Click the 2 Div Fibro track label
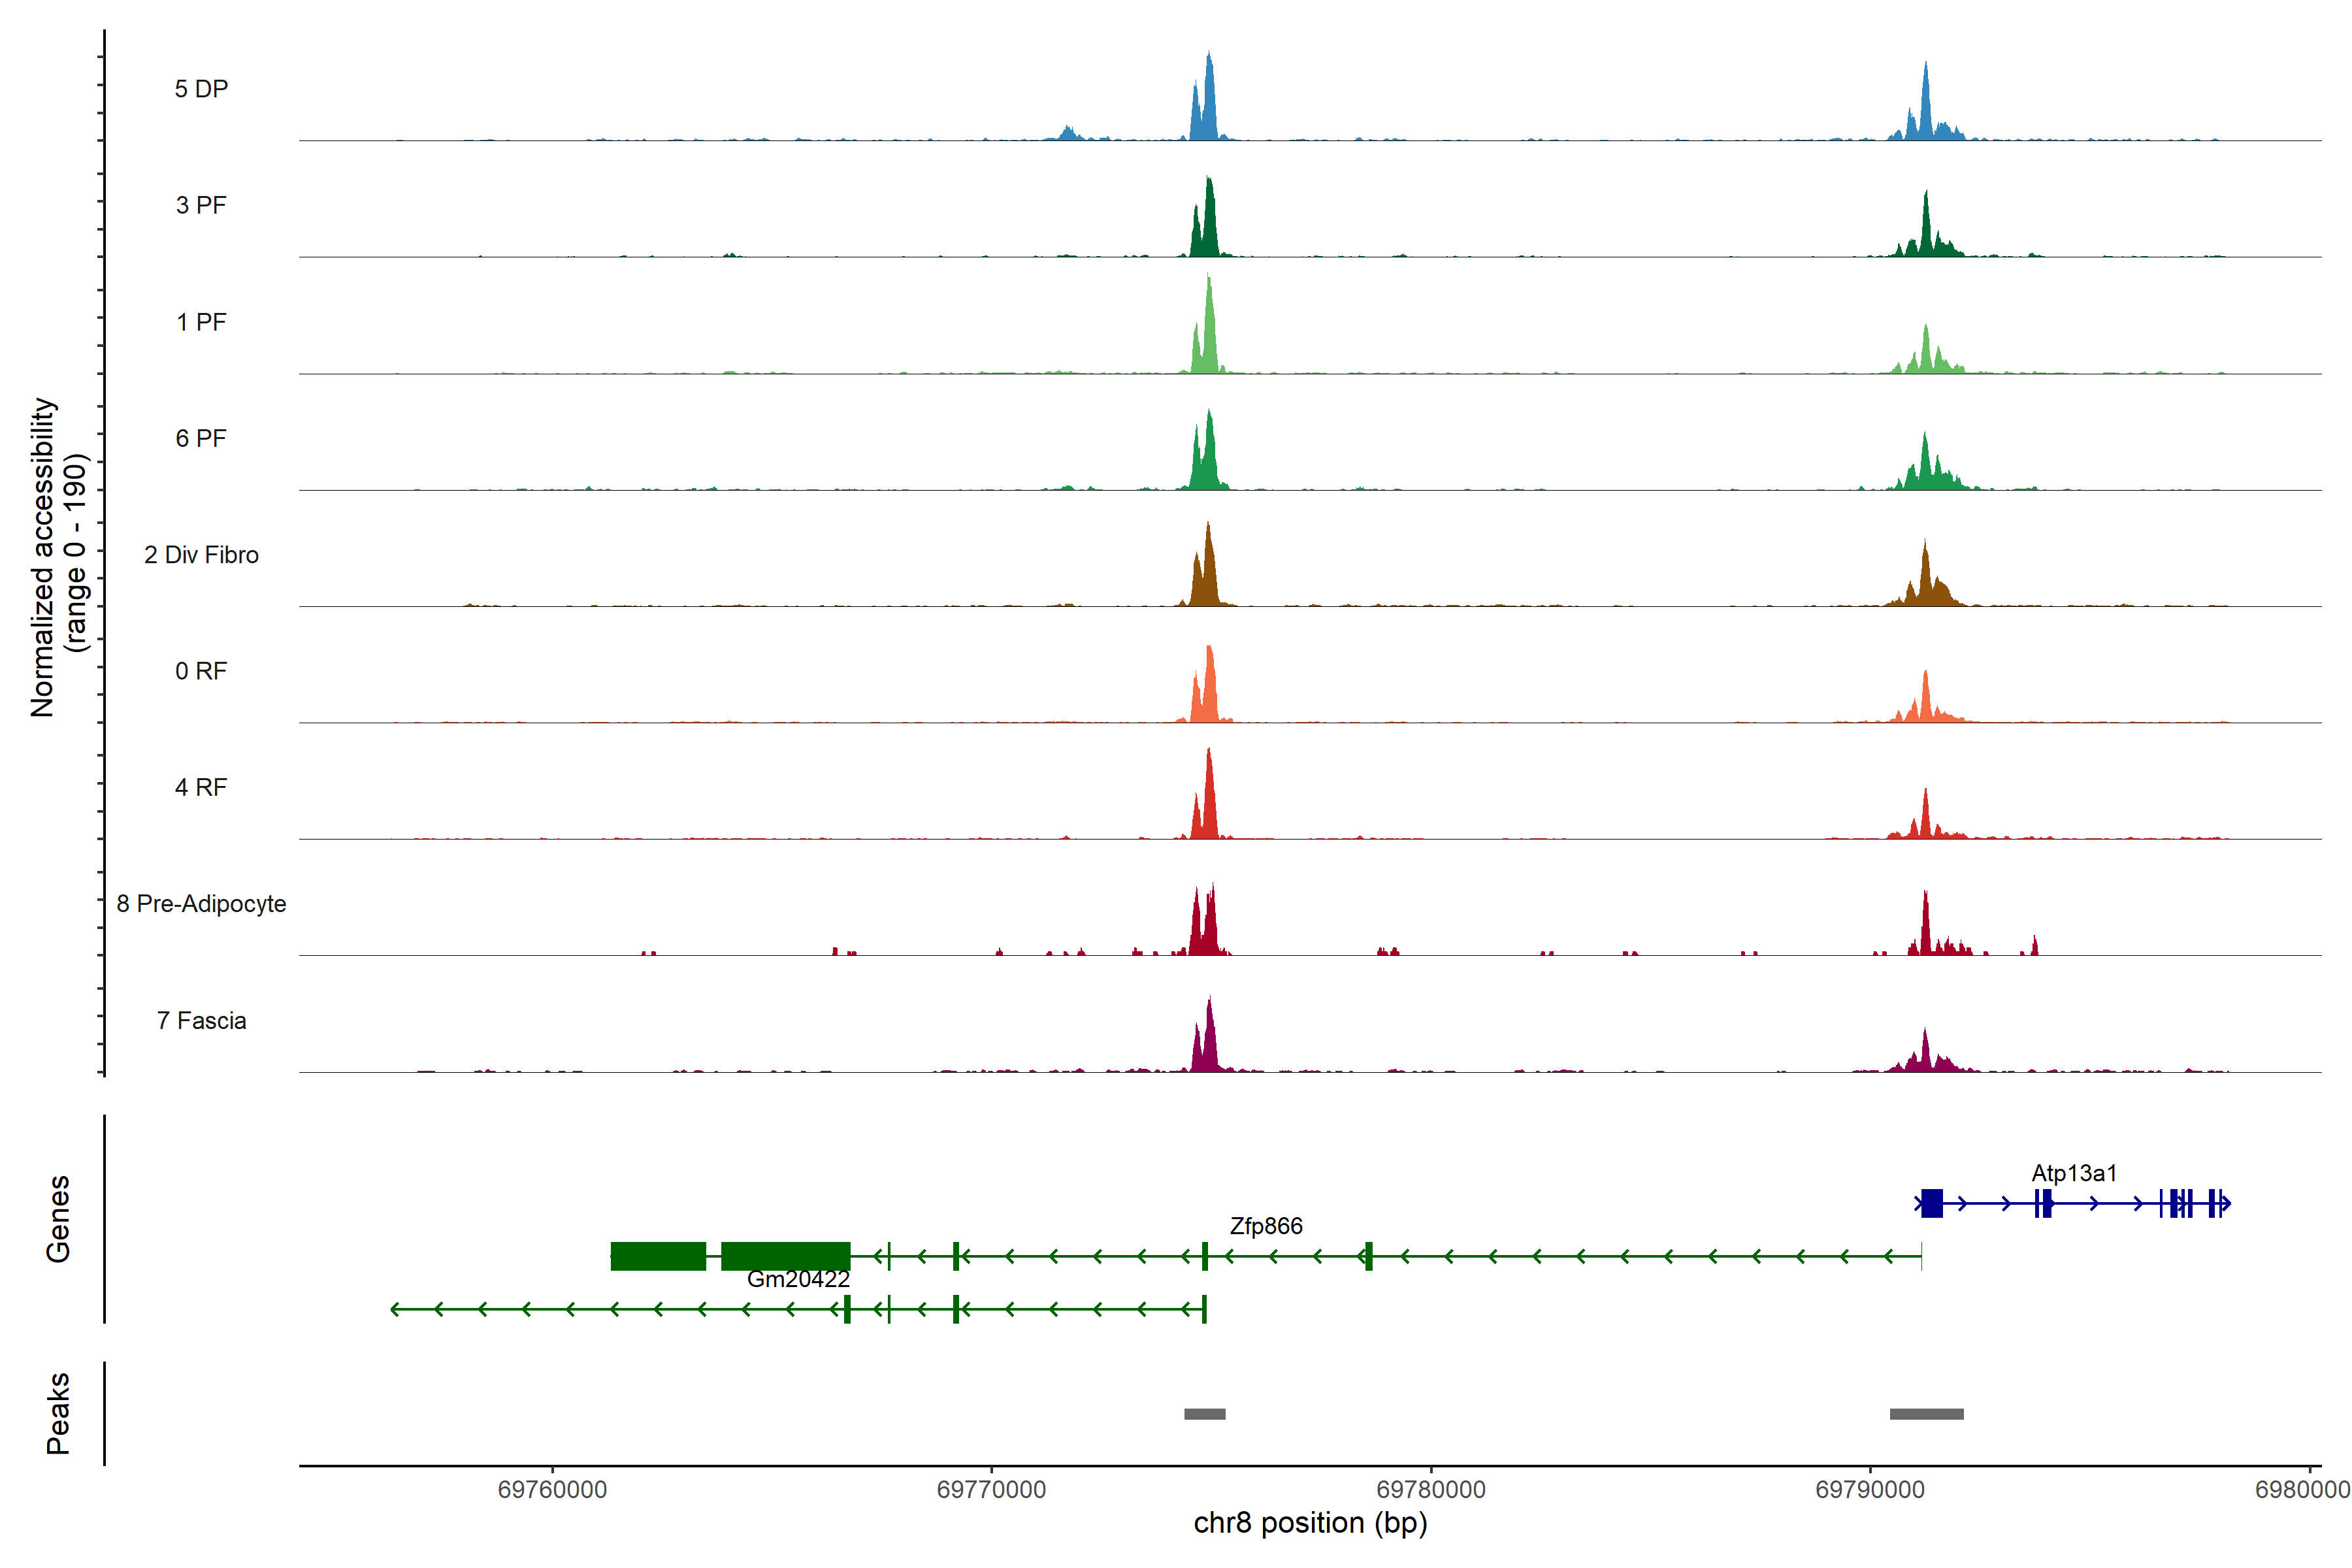 [201, 555]
